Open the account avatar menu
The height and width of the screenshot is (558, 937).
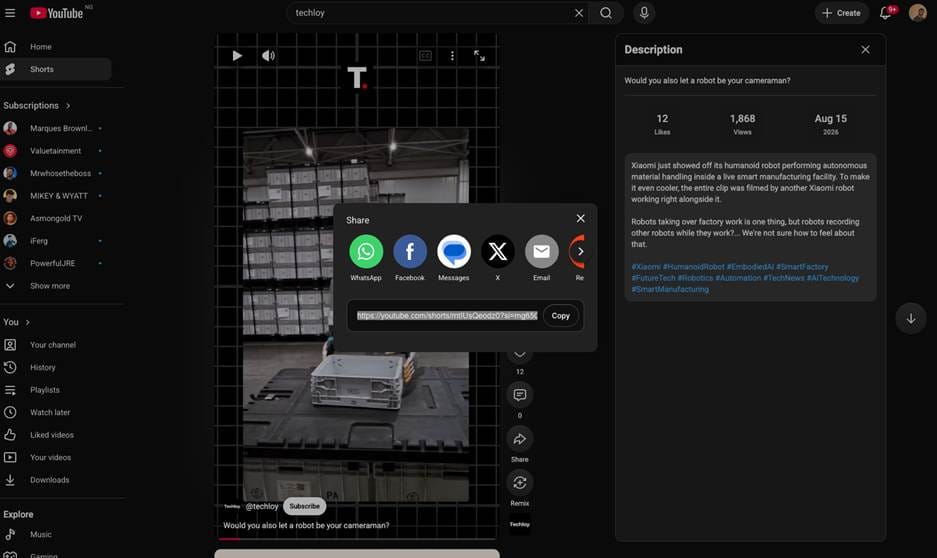point(918,13)
